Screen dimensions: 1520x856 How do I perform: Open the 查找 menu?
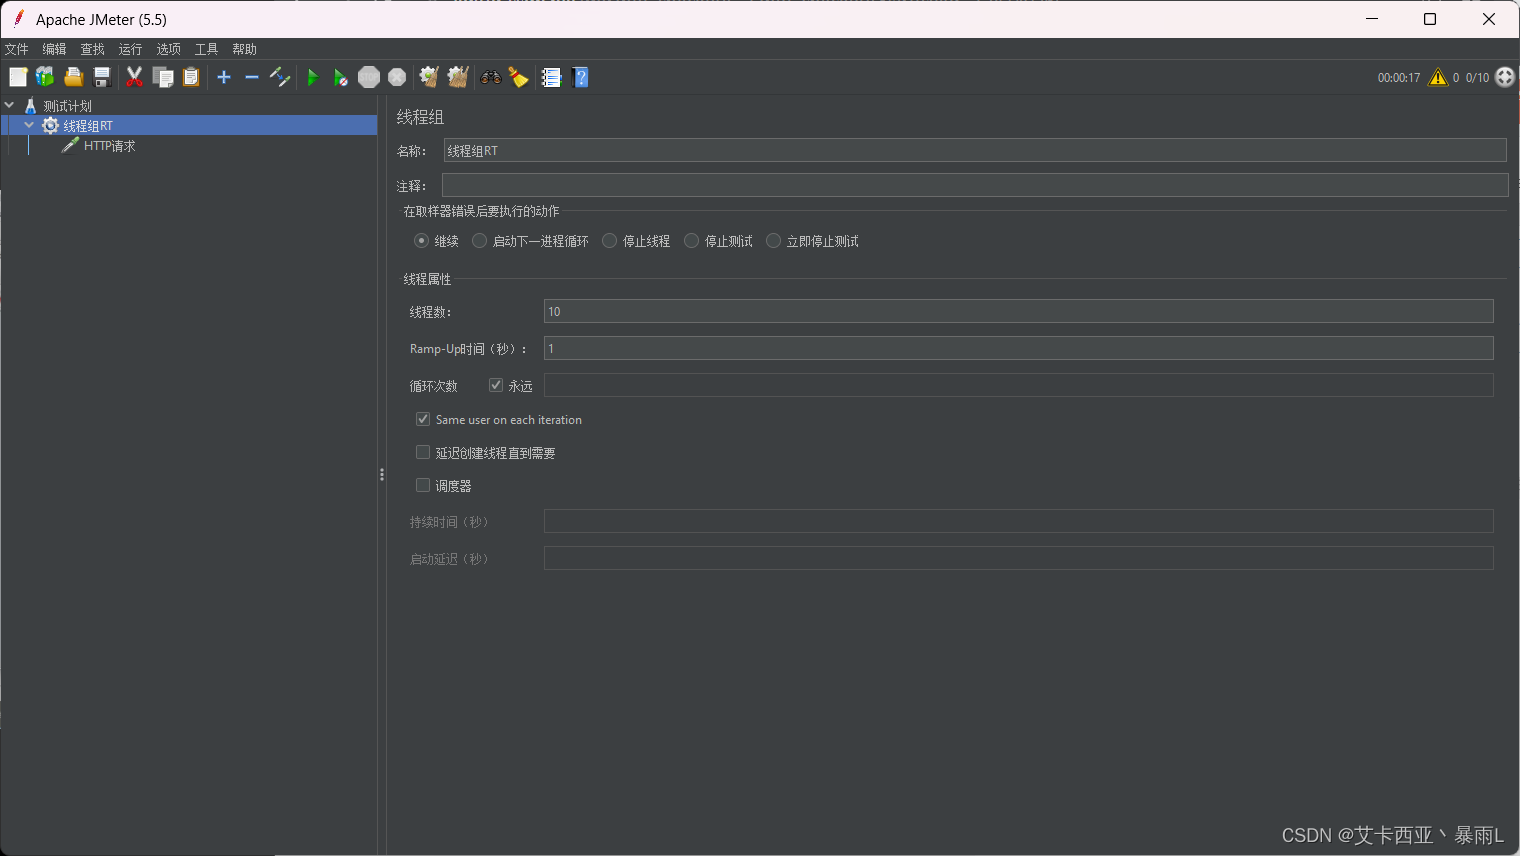tap(92, 49)
